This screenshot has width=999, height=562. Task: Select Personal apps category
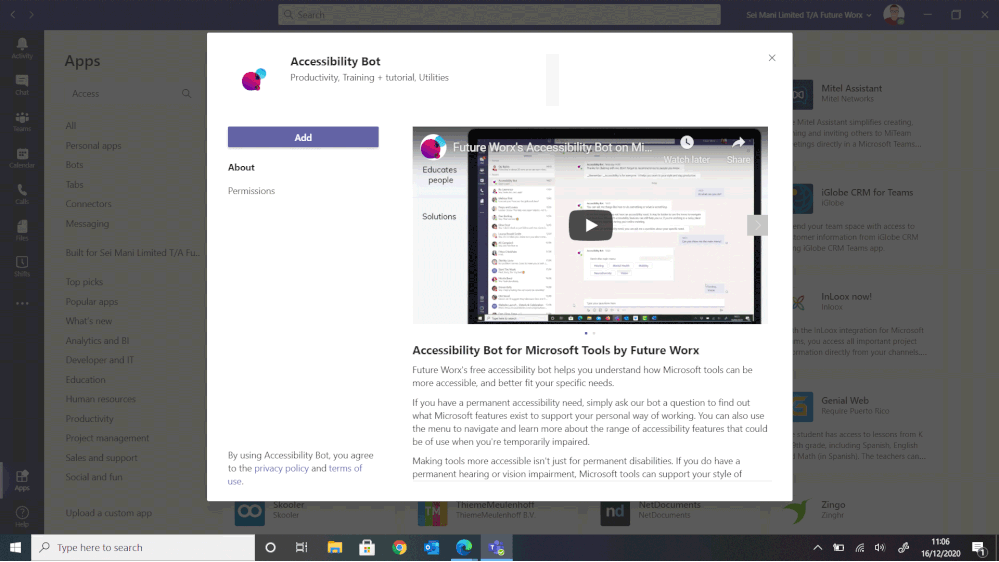94,145
